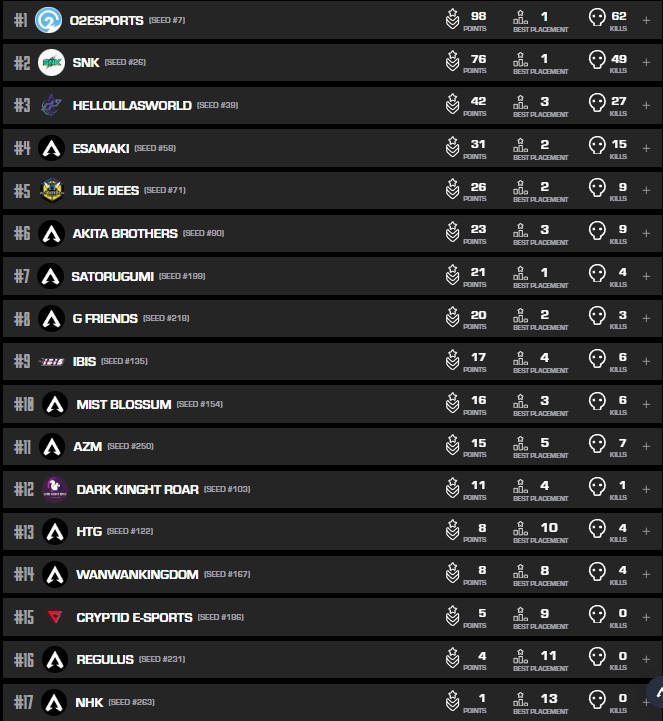Click the AZM default Apex logo
Screen dimensions: 663x721
tap(52, 446)
